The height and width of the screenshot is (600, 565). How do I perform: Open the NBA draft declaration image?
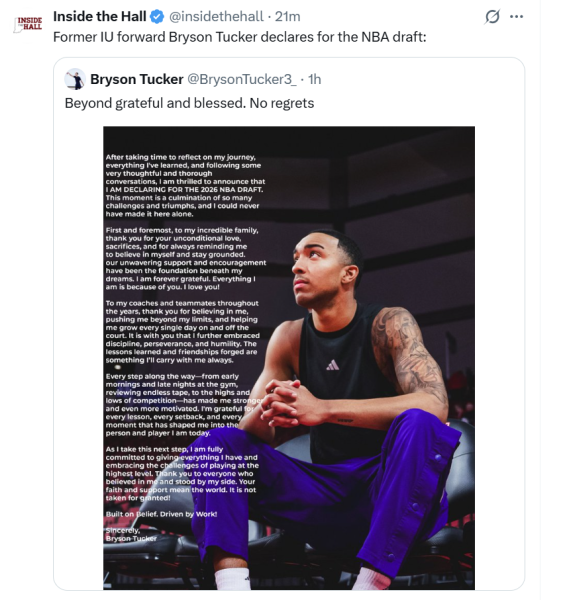click(x=289, y=358)
